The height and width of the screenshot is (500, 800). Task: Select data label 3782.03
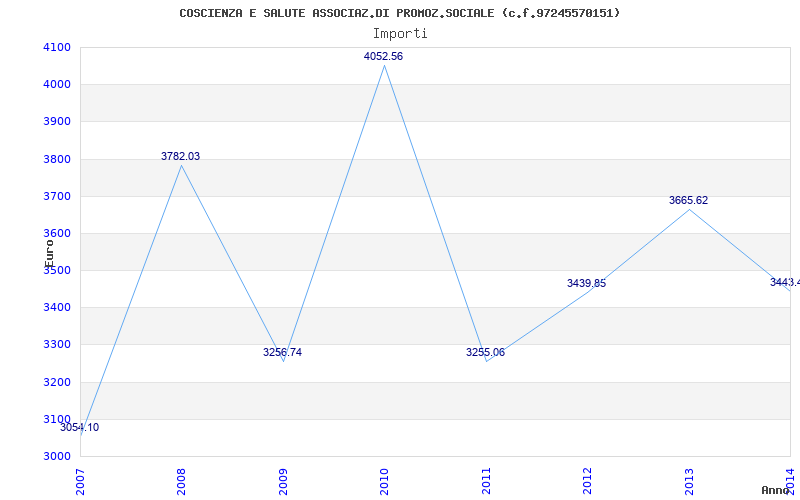coord(181,157)
